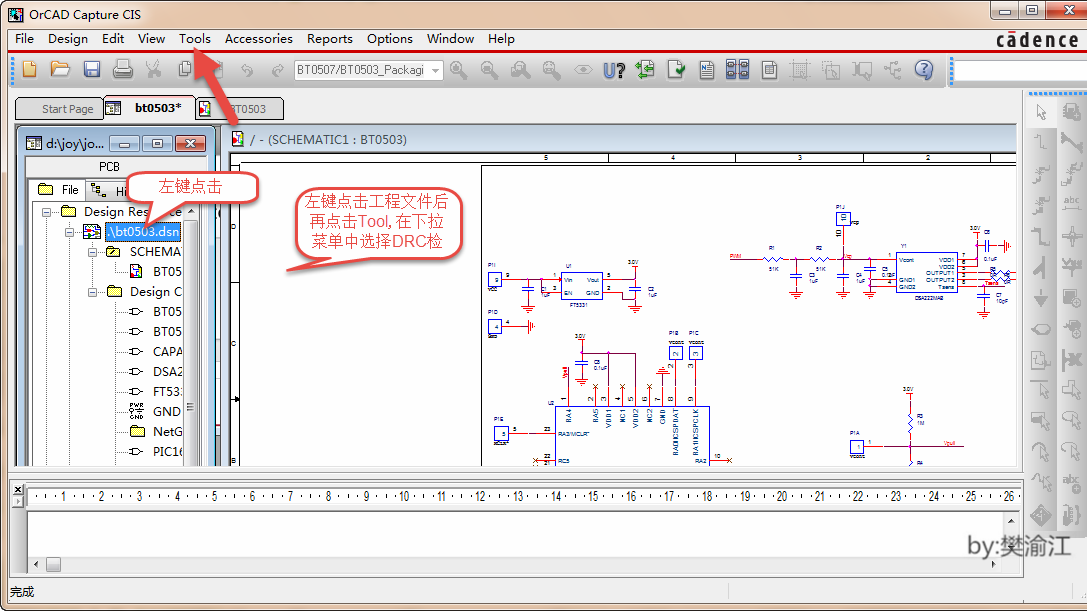Undo the last action
The width and height of the screenshot is (1087, 611).
247,70
